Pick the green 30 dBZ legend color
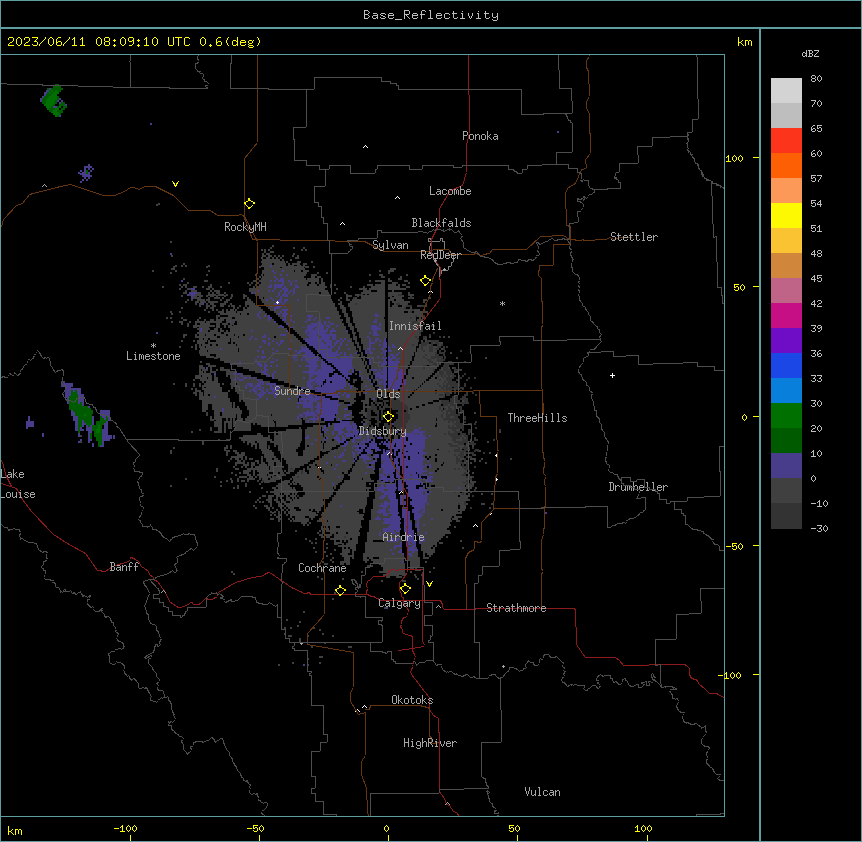 tap(786, 416)
